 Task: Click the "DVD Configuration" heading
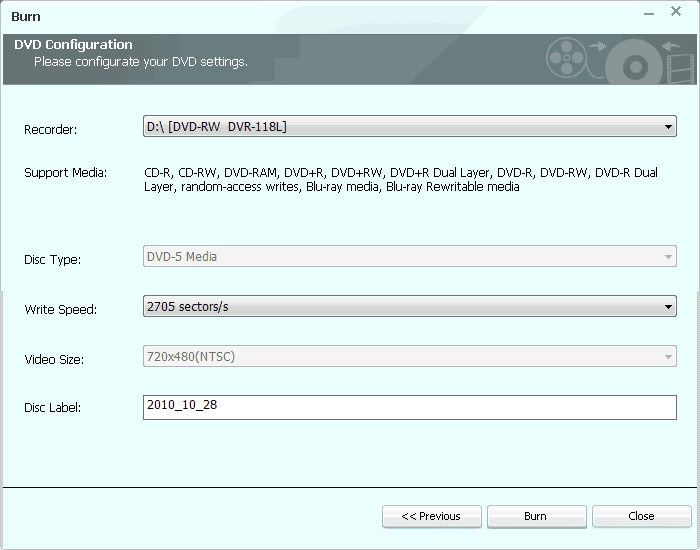[x=73, y=45]
